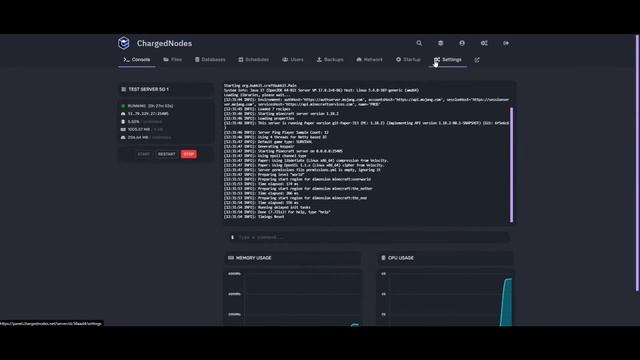Click the external link icon after Settings
Image resolution: width=640 pixels, height=360 pixels.
pyautogui.click(x=477, y=60)
